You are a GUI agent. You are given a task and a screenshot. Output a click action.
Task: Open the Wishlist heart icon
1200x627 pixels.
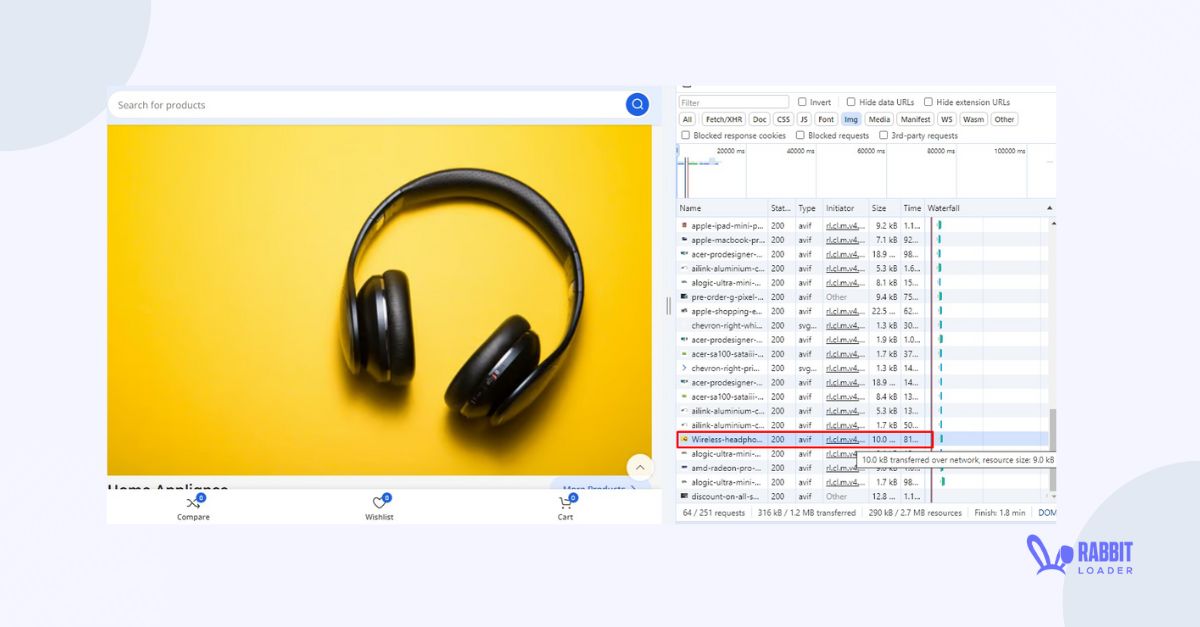point(379,504)
